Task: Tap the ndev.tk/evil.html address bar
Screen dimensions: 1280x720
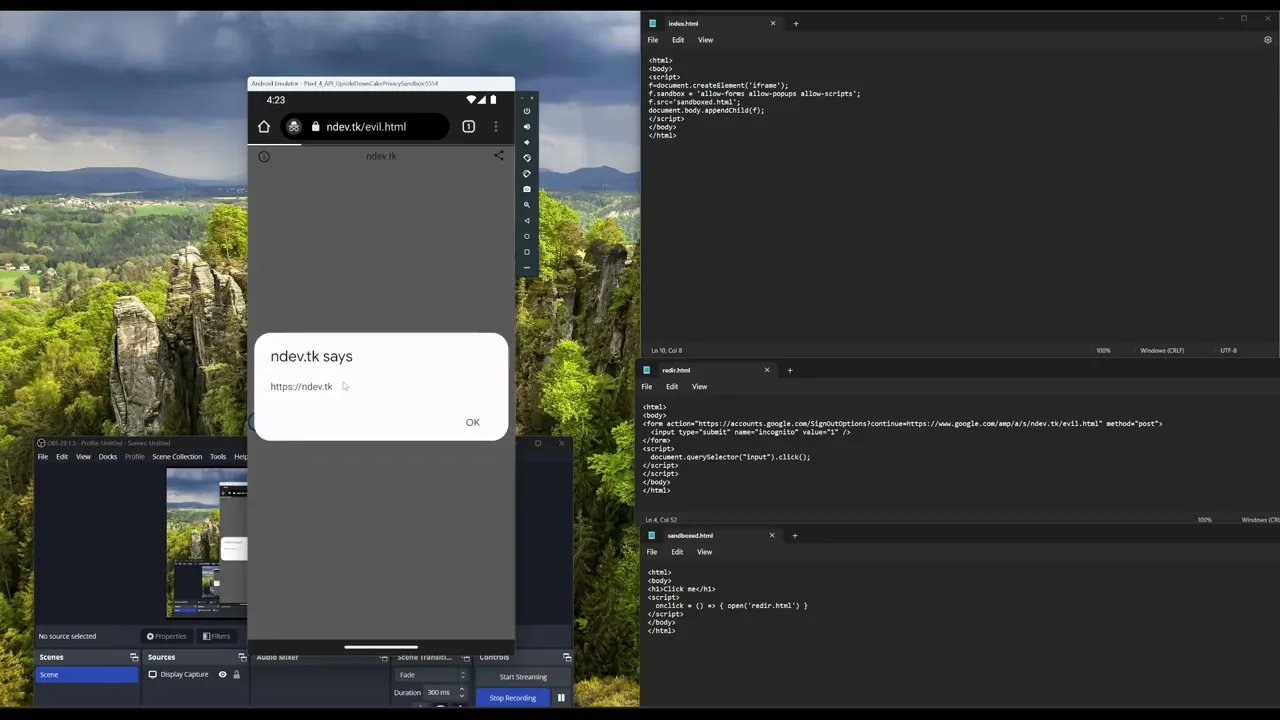Action: pyautogui.click(x=365, y=127)
